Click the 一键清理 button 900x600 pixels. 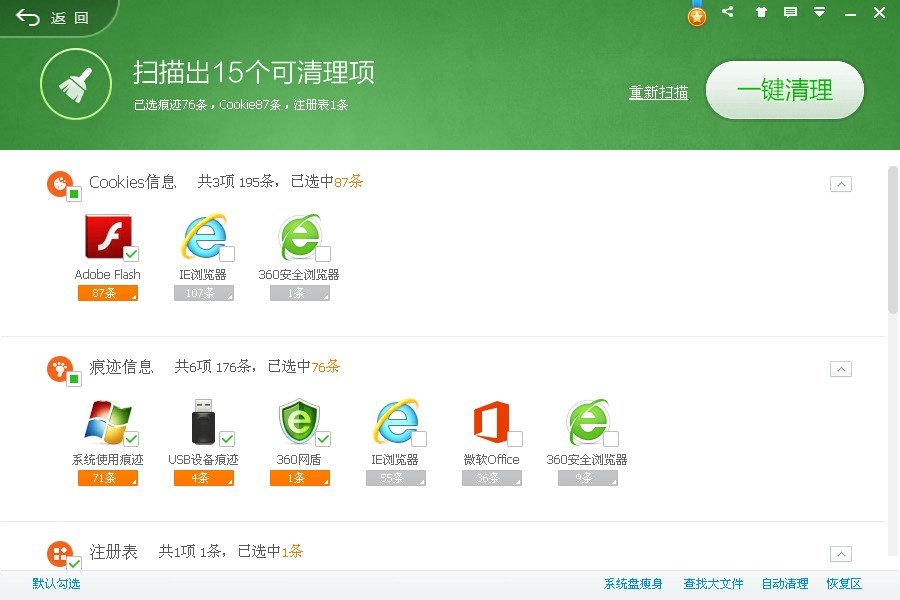point(785,90)
